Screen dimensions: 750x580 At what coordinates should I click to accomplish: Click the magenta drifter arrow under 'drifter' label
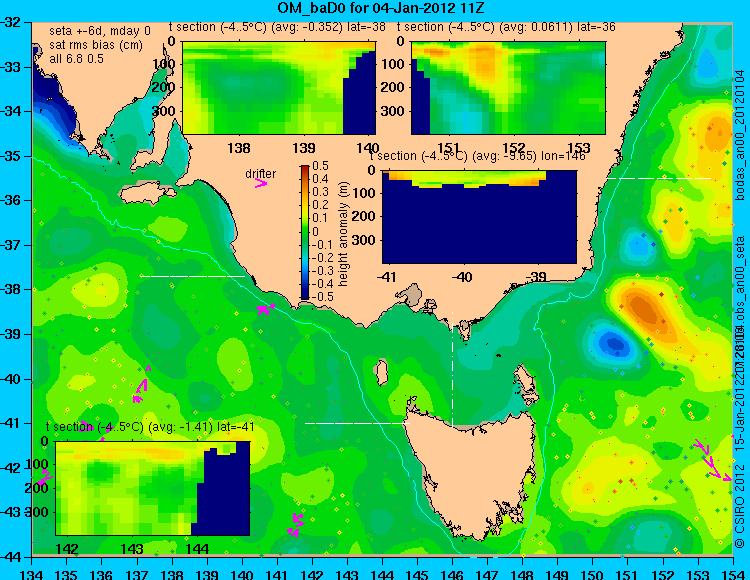261,184
